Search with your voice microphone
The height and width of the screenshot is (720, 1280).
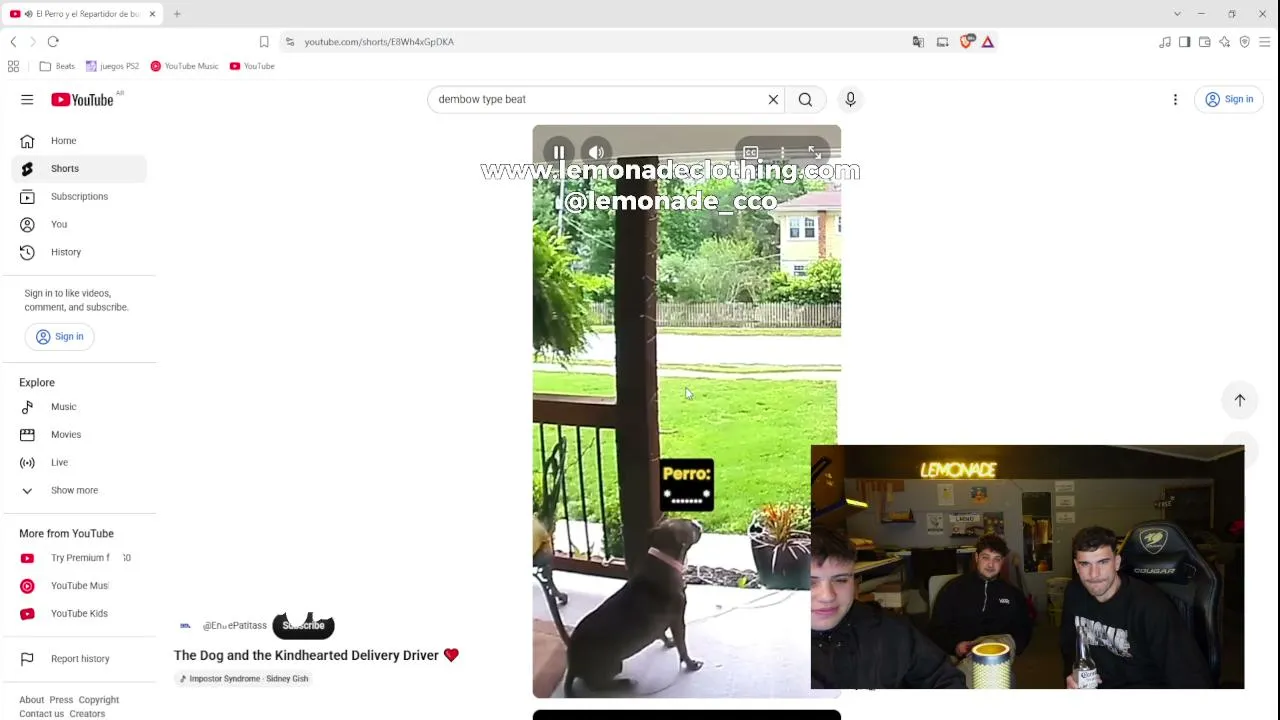tap(850, 99)
